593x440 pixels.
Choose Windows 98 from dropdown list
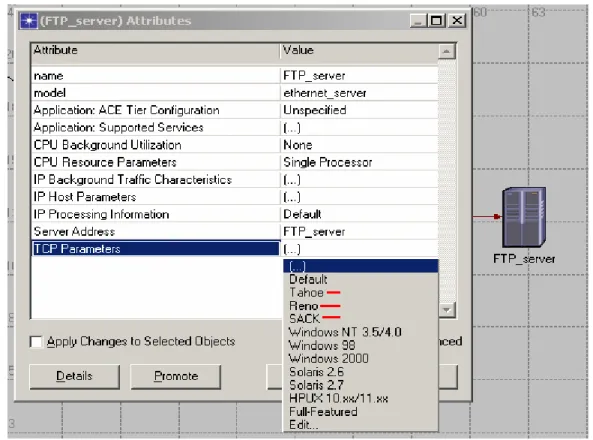pos(360,345)
